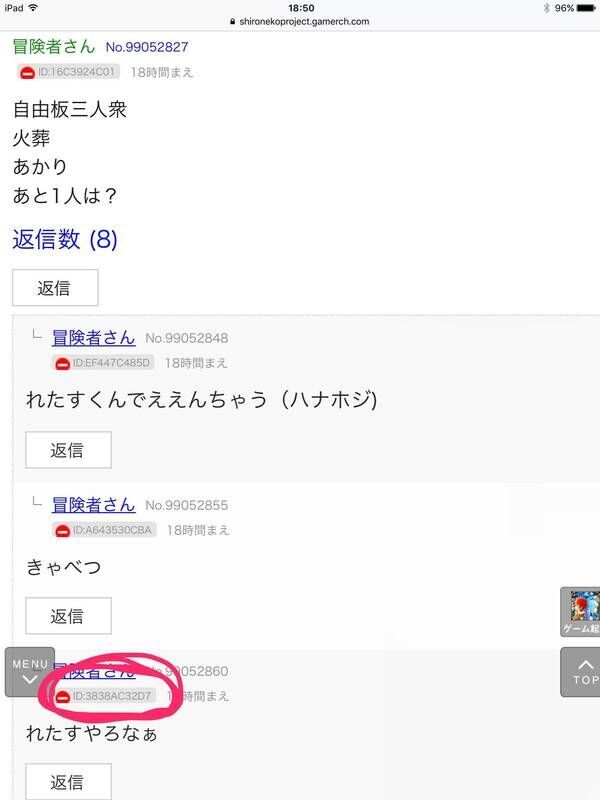
Task: Open 冒険者さん link on post No.99052848
Action: (93, 338)
